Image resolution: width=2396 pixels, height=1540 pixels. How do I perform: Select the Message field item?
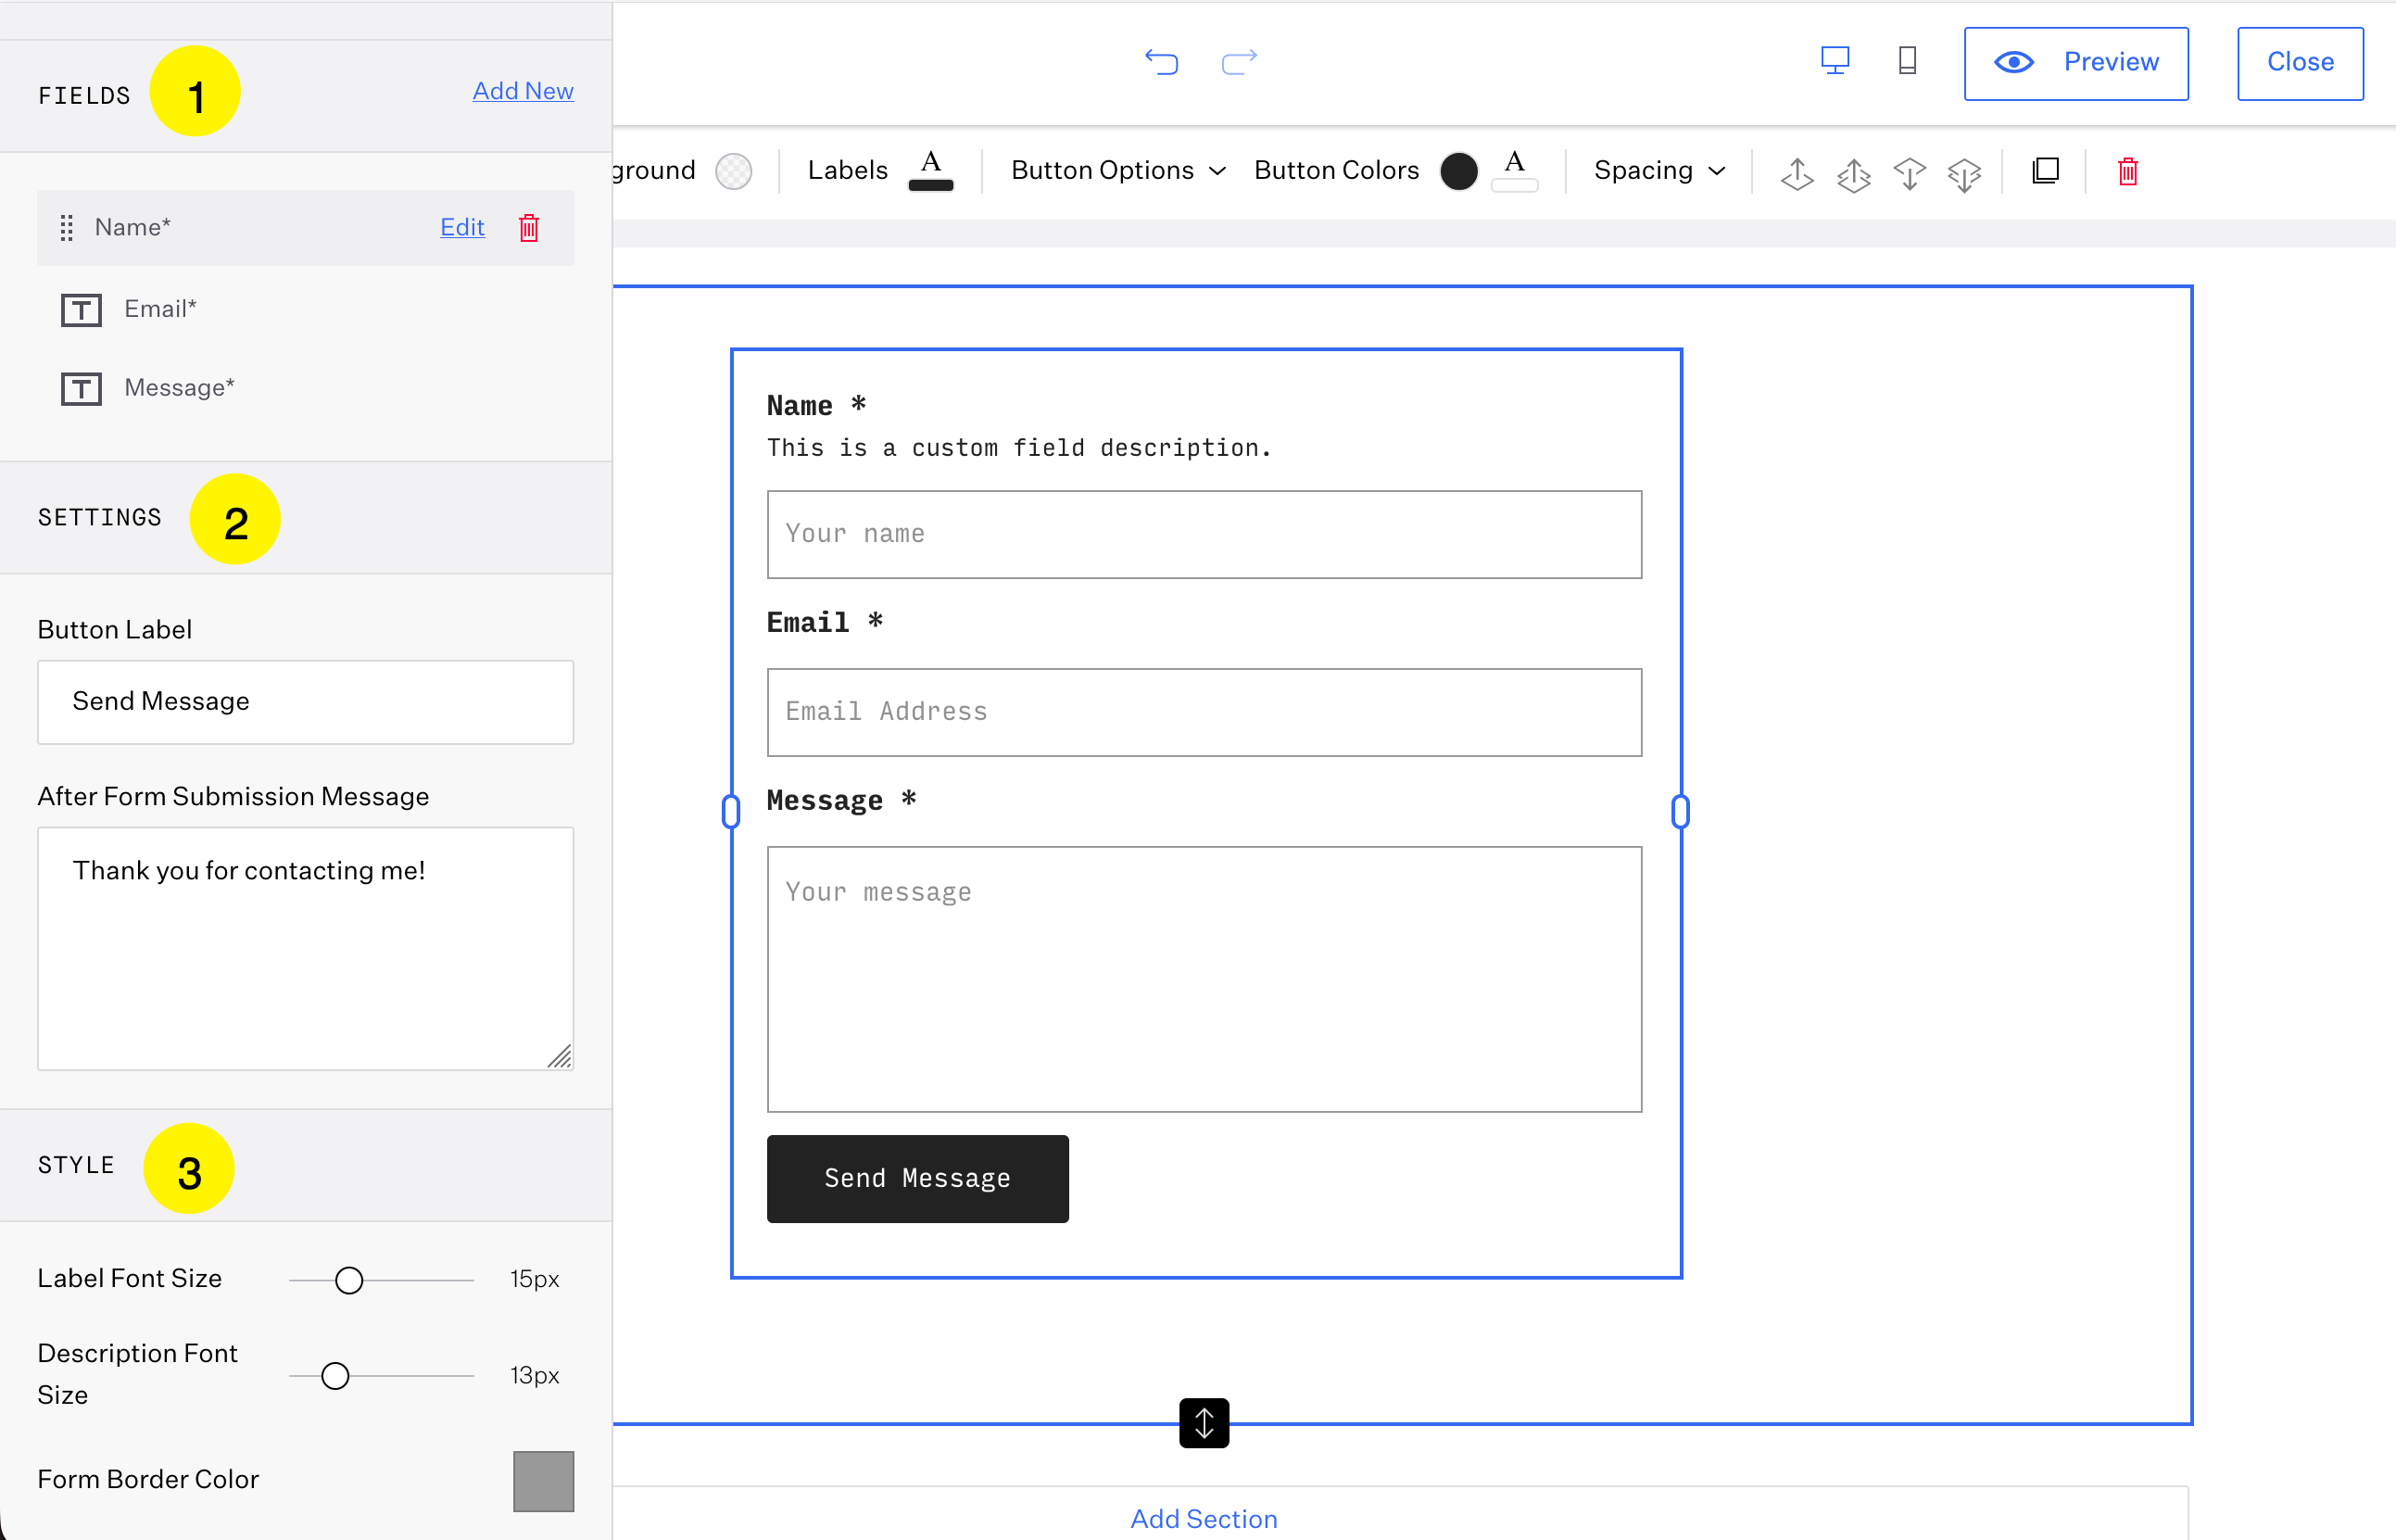(x=179, y=388)
